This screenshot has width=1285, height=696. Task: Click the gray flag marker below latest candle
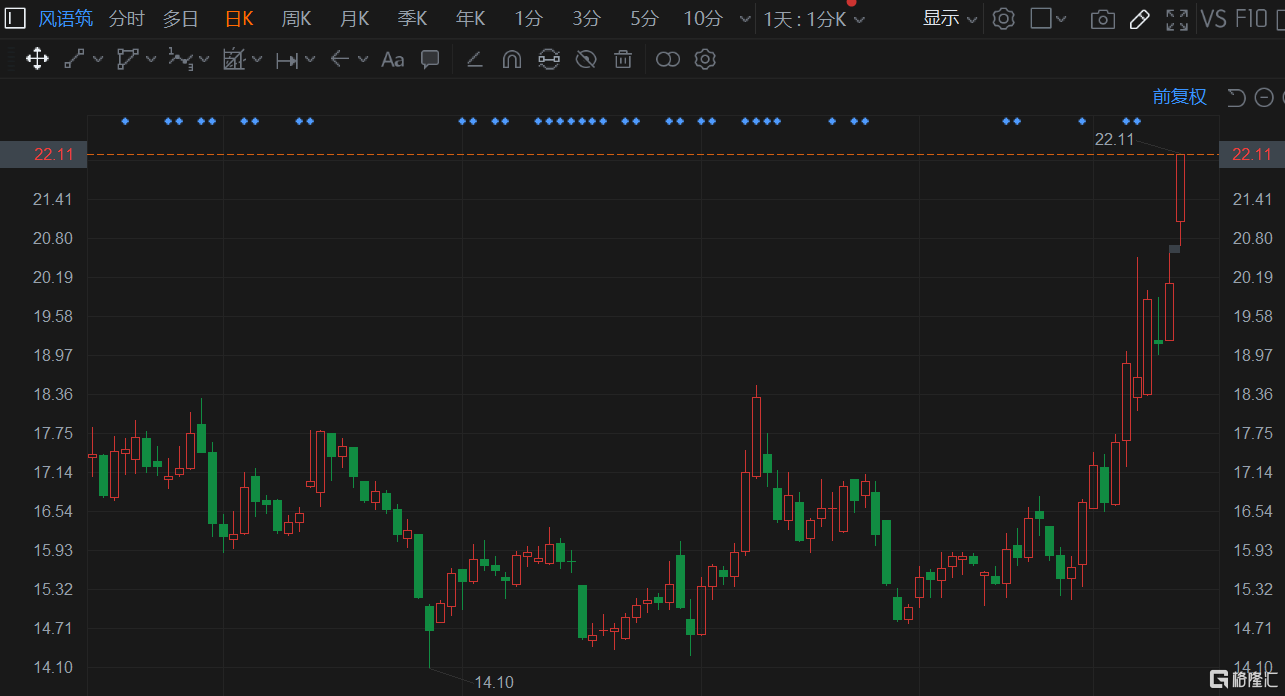pos(1174,248)
